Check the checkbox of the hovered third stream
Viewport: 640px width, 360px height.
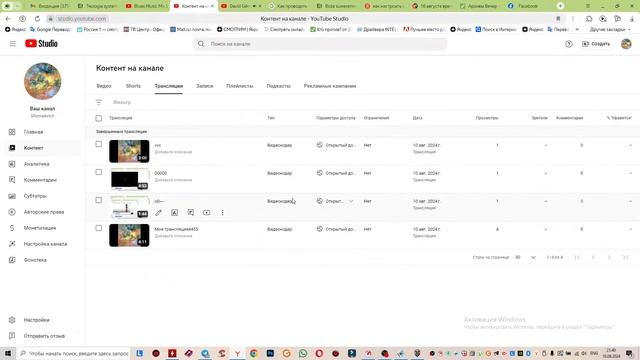[99, 200]
